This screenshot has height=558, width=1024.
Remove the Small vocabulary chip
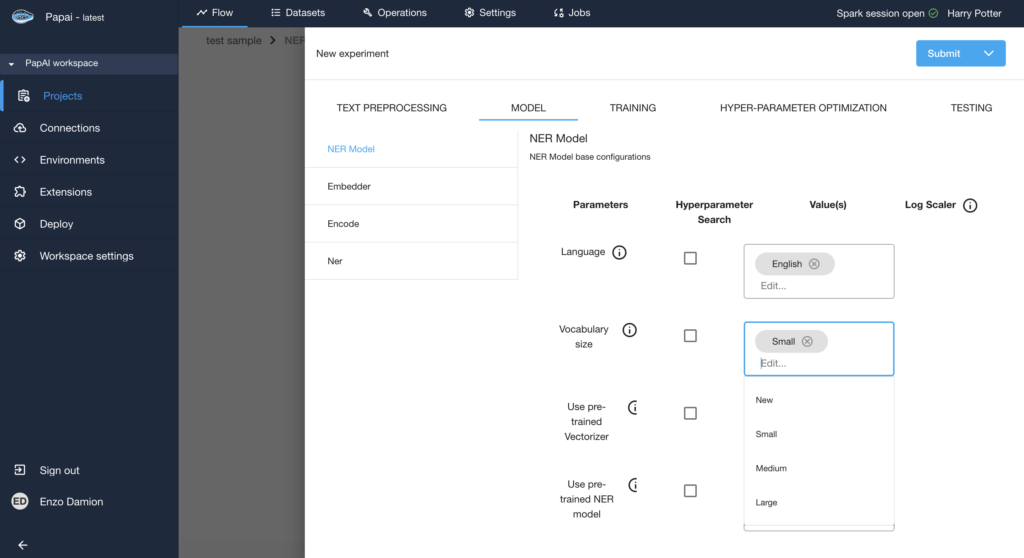tap(807, 341)
